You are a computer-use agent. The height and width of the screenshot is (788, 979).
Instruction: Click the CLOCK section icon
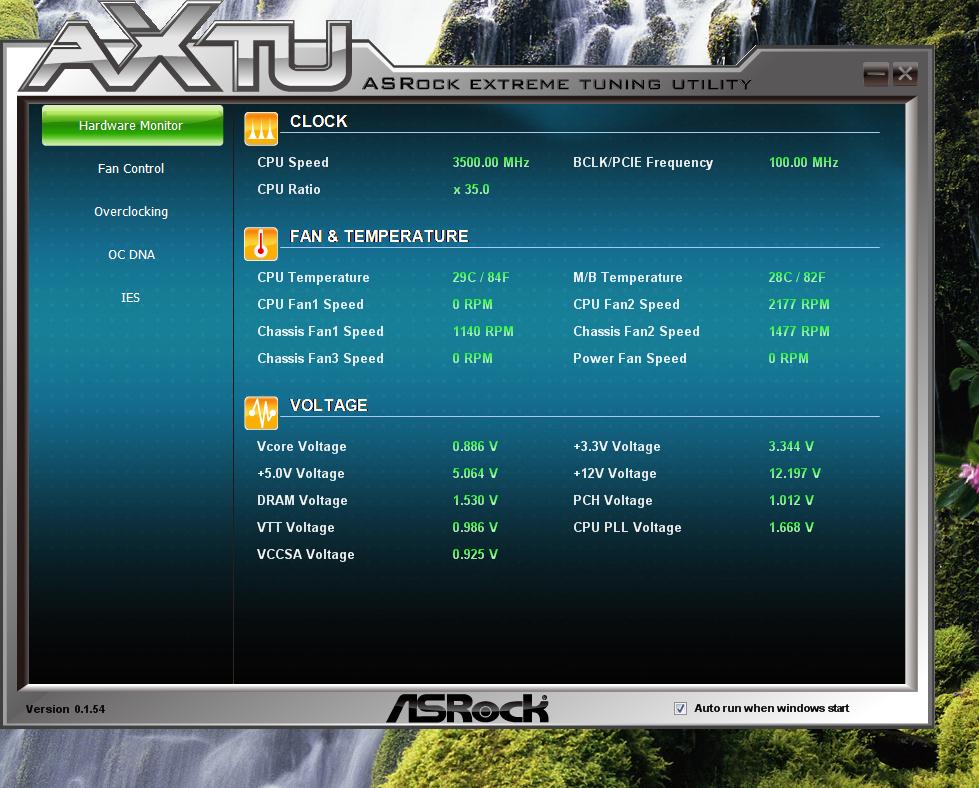[261, 129]
